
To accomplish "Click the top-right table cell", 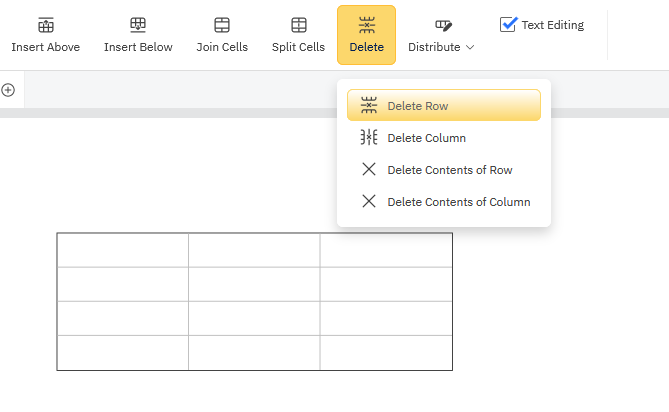I will (x=386, y=250).
